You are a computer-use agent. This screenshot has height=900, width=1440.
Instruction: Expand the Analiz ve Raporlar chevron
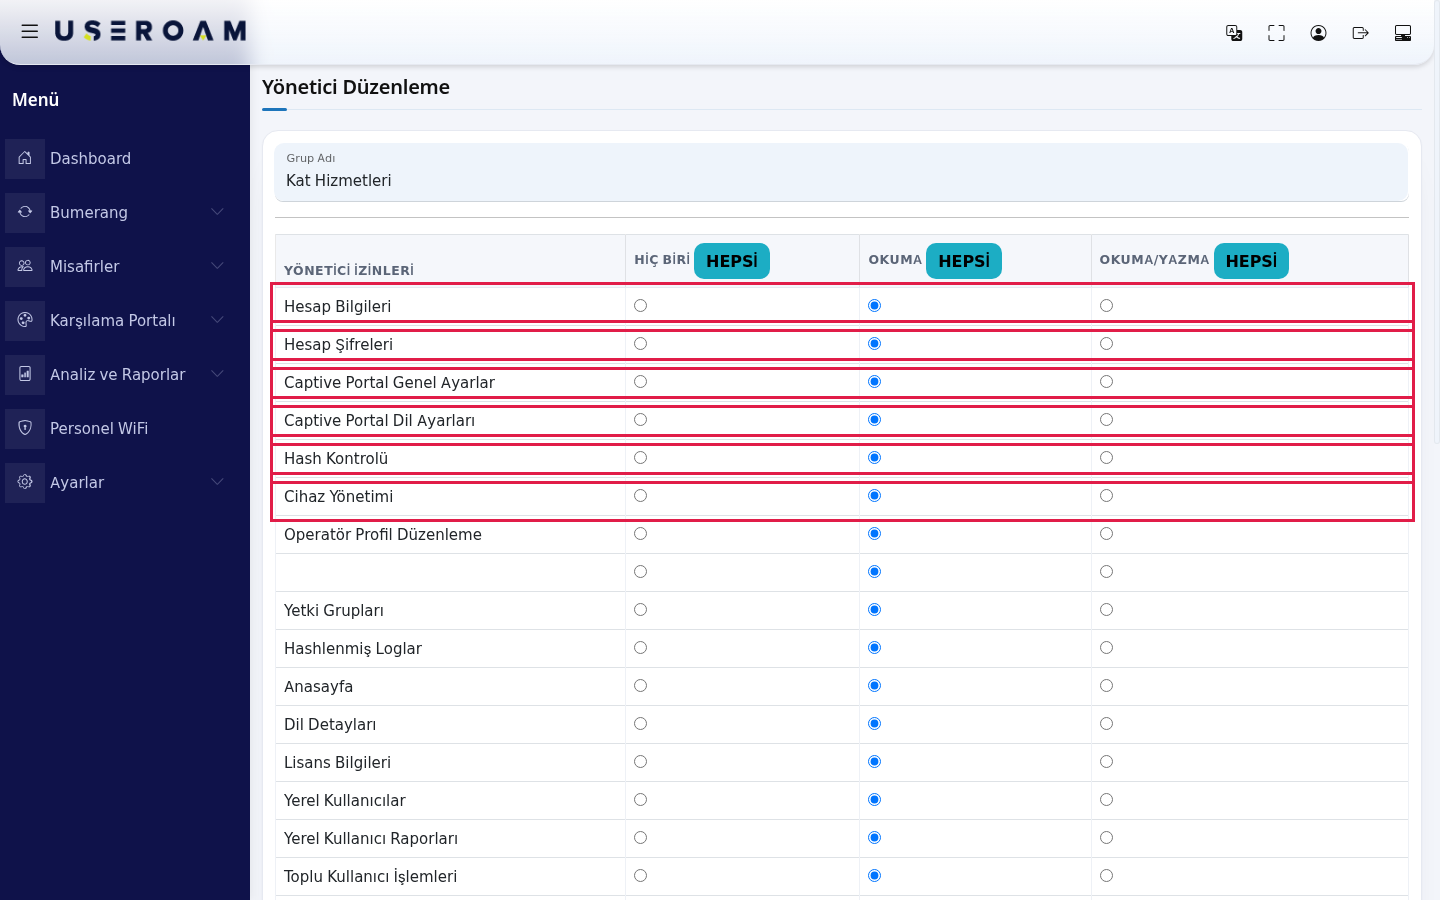point(217,374)
